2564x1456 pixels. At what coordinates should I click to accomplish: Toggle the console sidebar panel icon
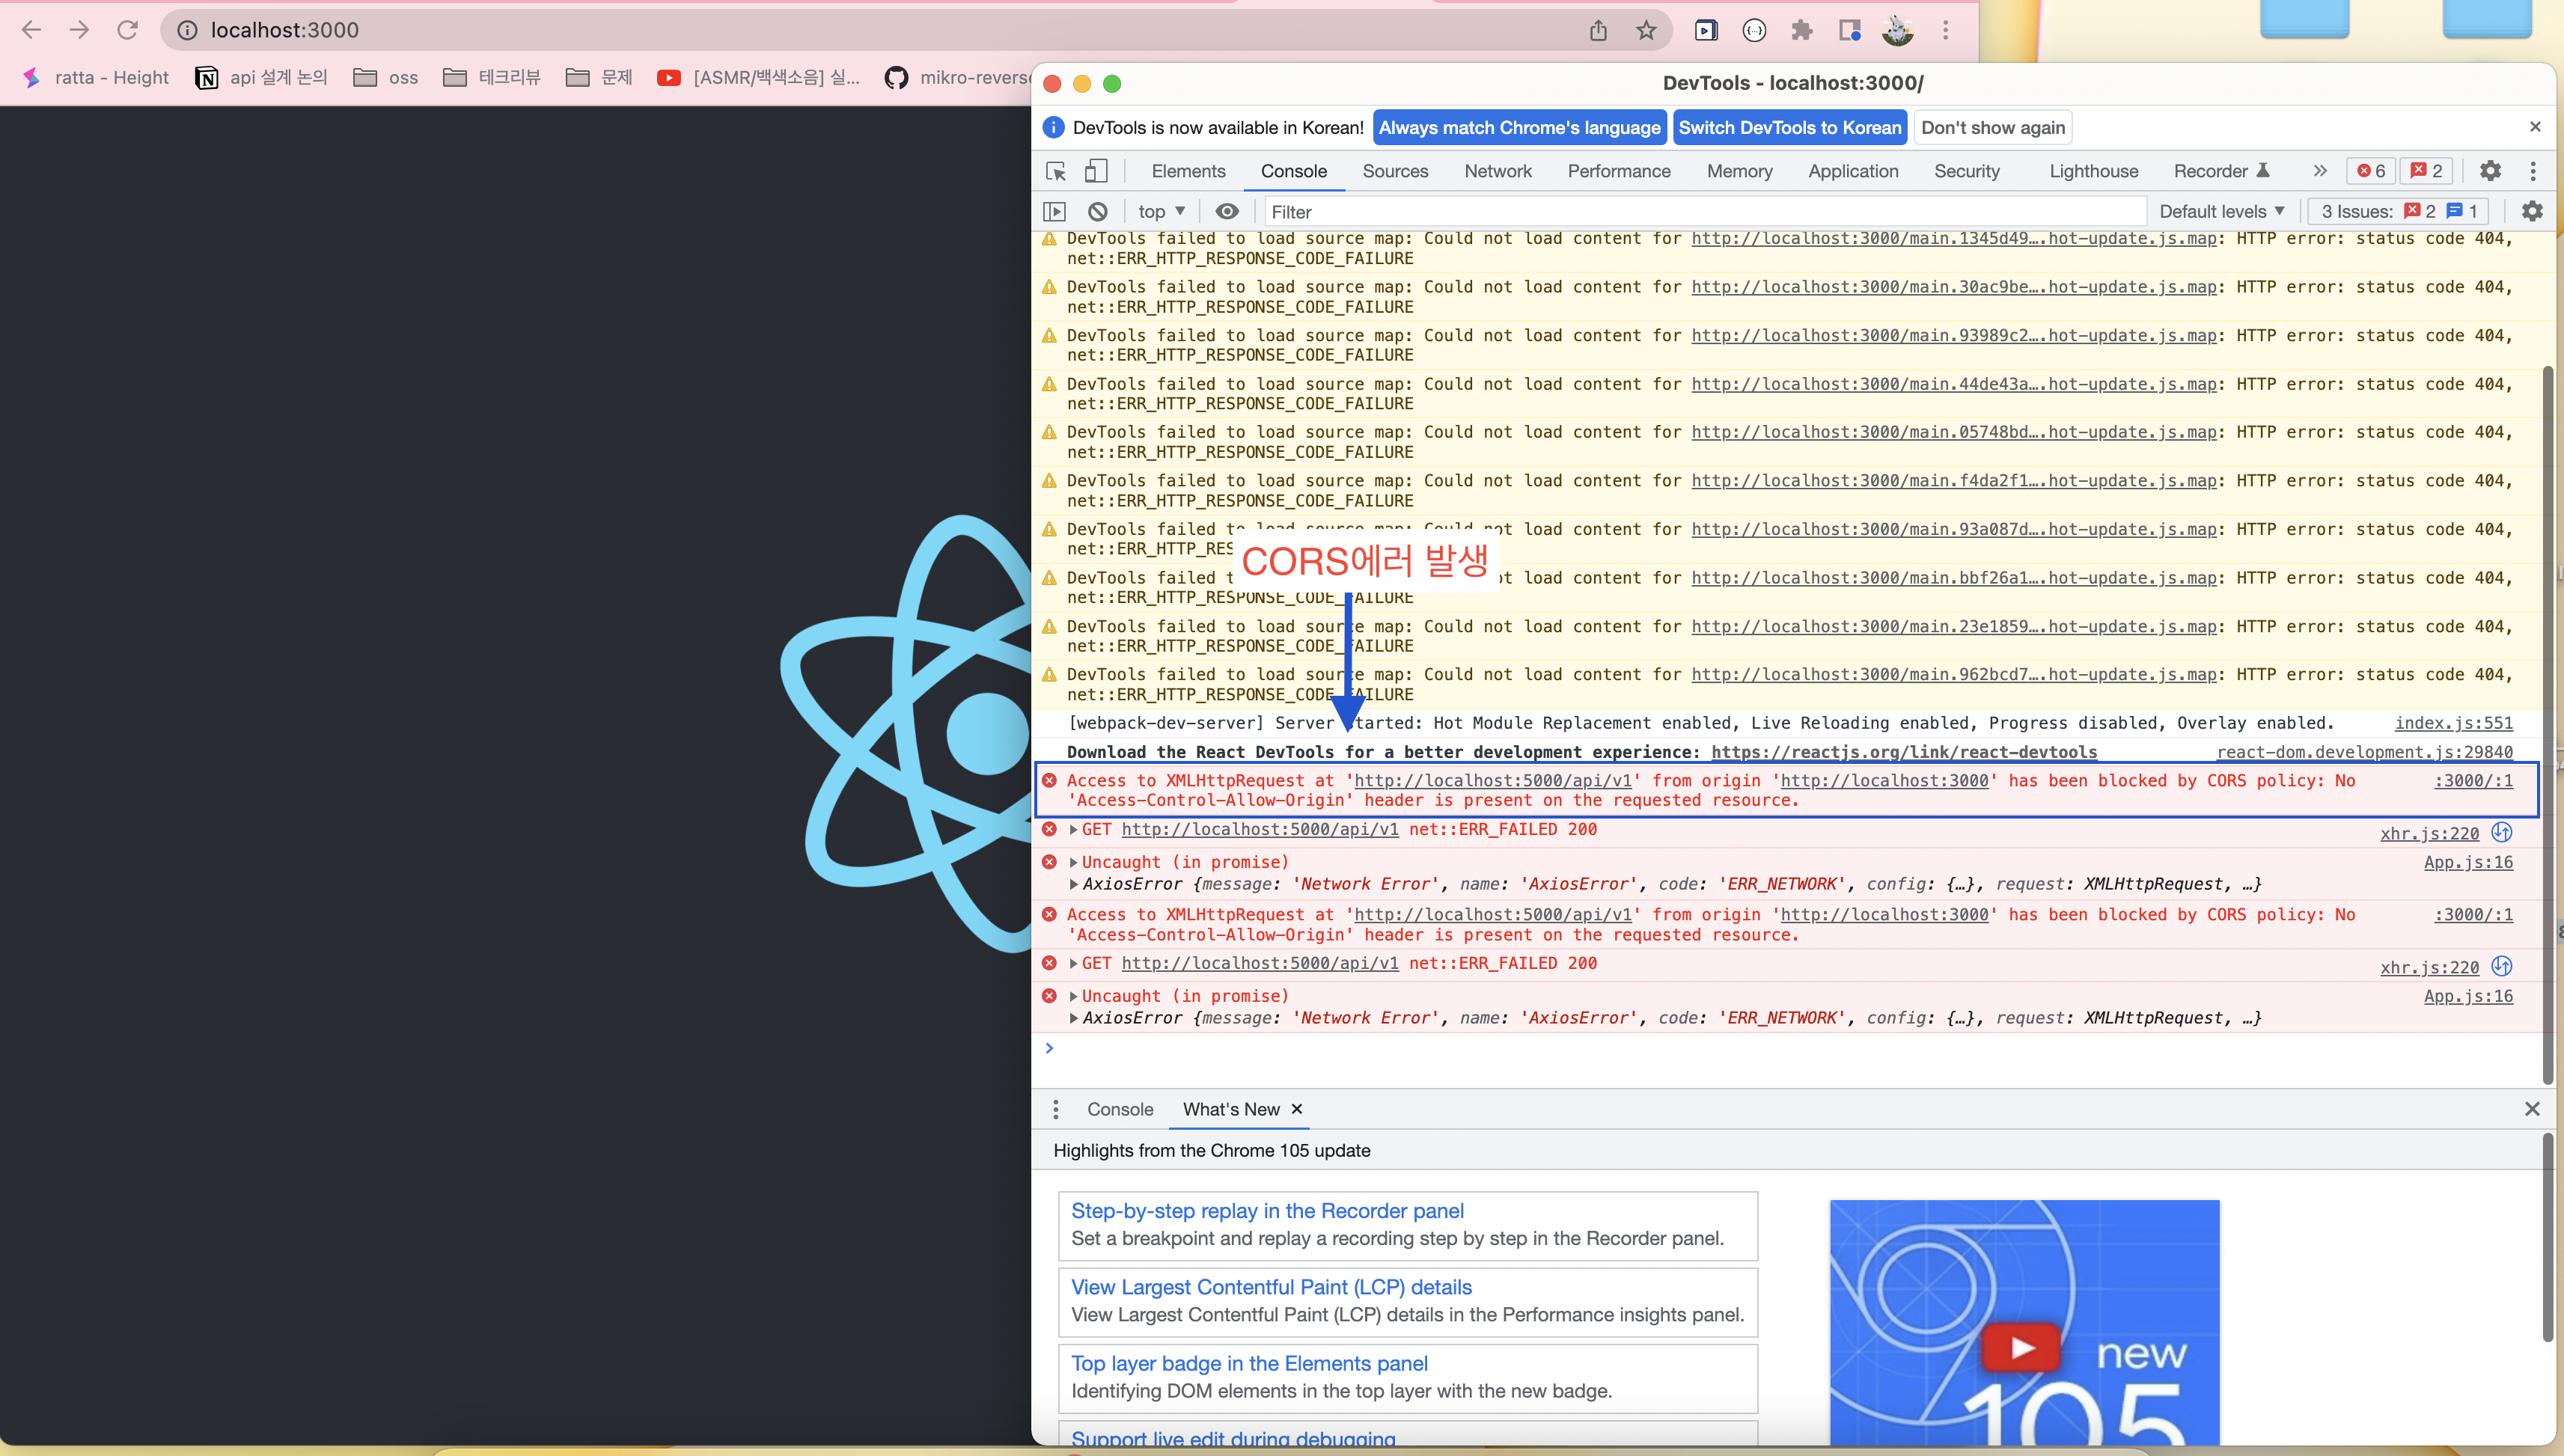1054,211
